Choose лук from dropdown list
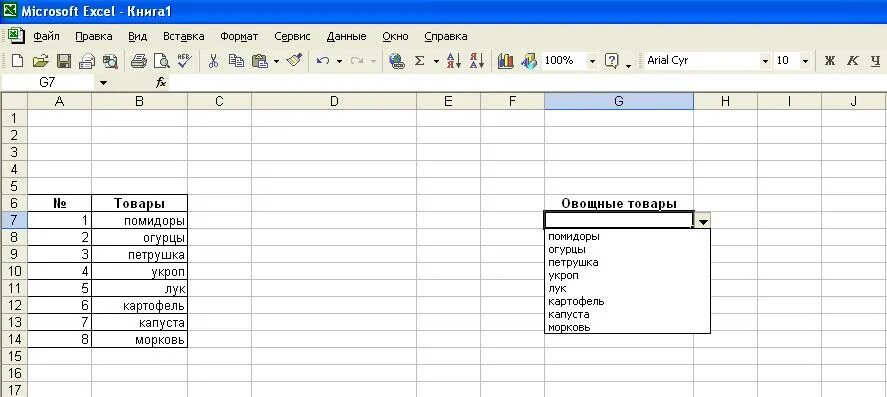This screenshot has height=397, width=887. tap(627, 288)
